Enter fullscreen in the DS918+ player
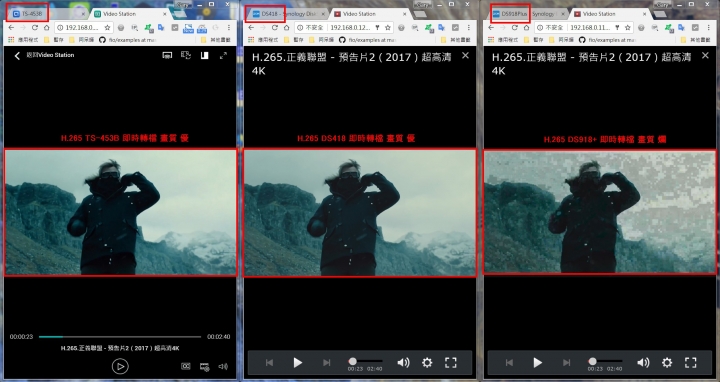Viewport: 720px width, 382px height. click(x=691, y=362)
